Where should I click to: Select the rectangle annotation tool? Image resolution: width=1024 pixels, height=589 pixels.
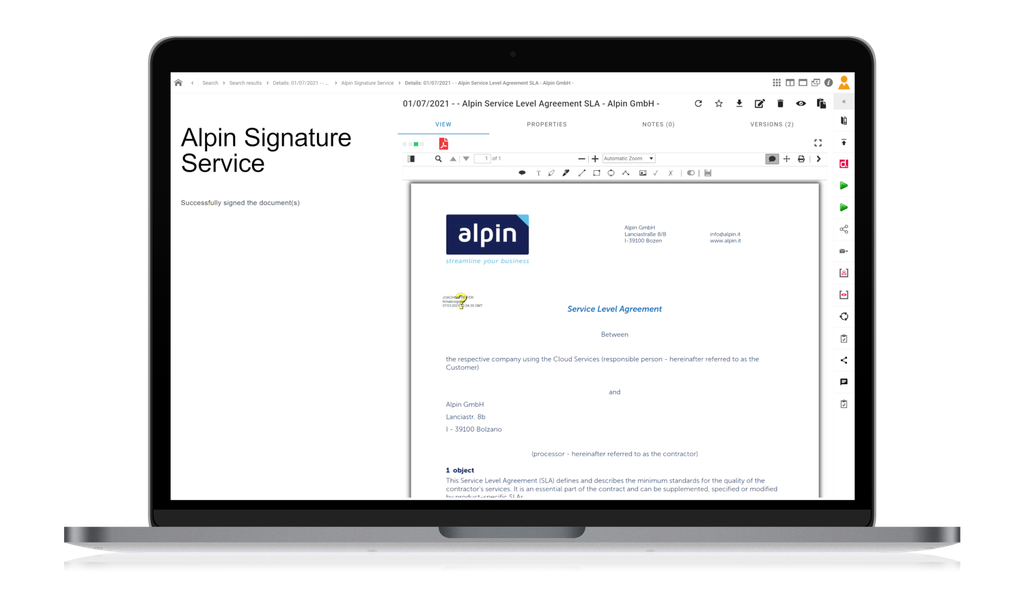click(596, 173)
